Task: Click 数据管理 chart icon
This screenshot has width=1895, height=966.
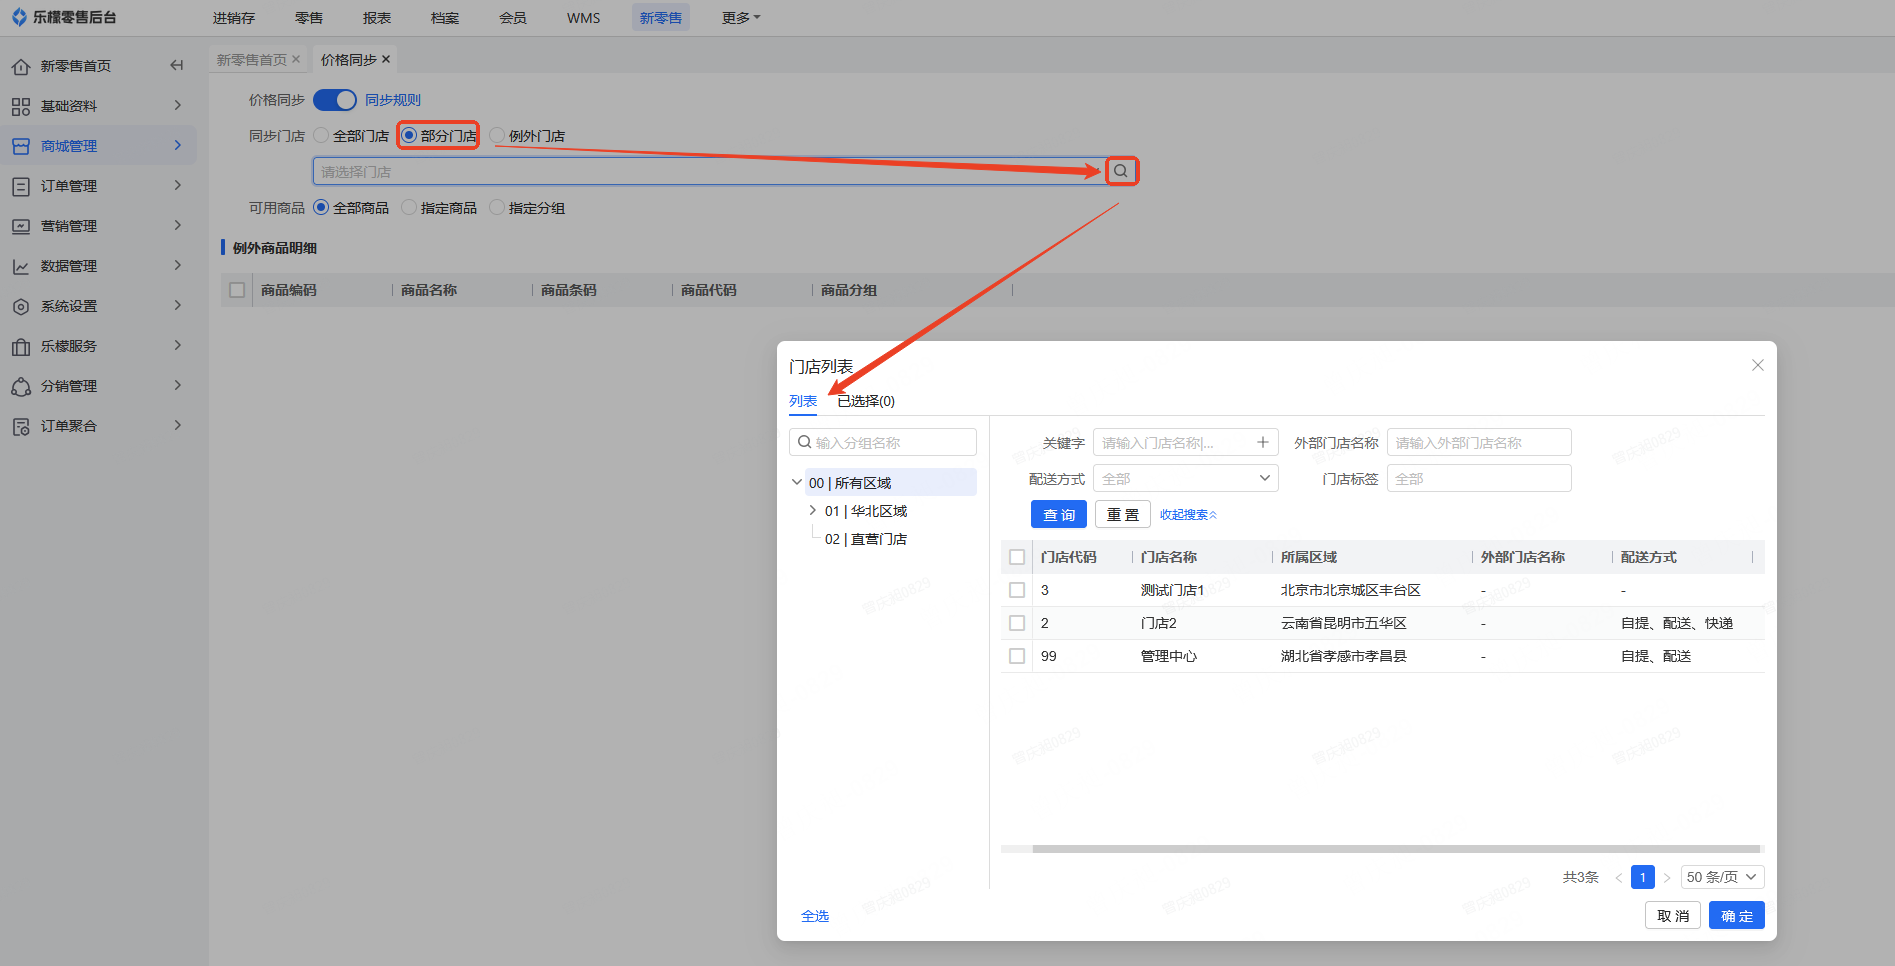Action: click(21, 266)
